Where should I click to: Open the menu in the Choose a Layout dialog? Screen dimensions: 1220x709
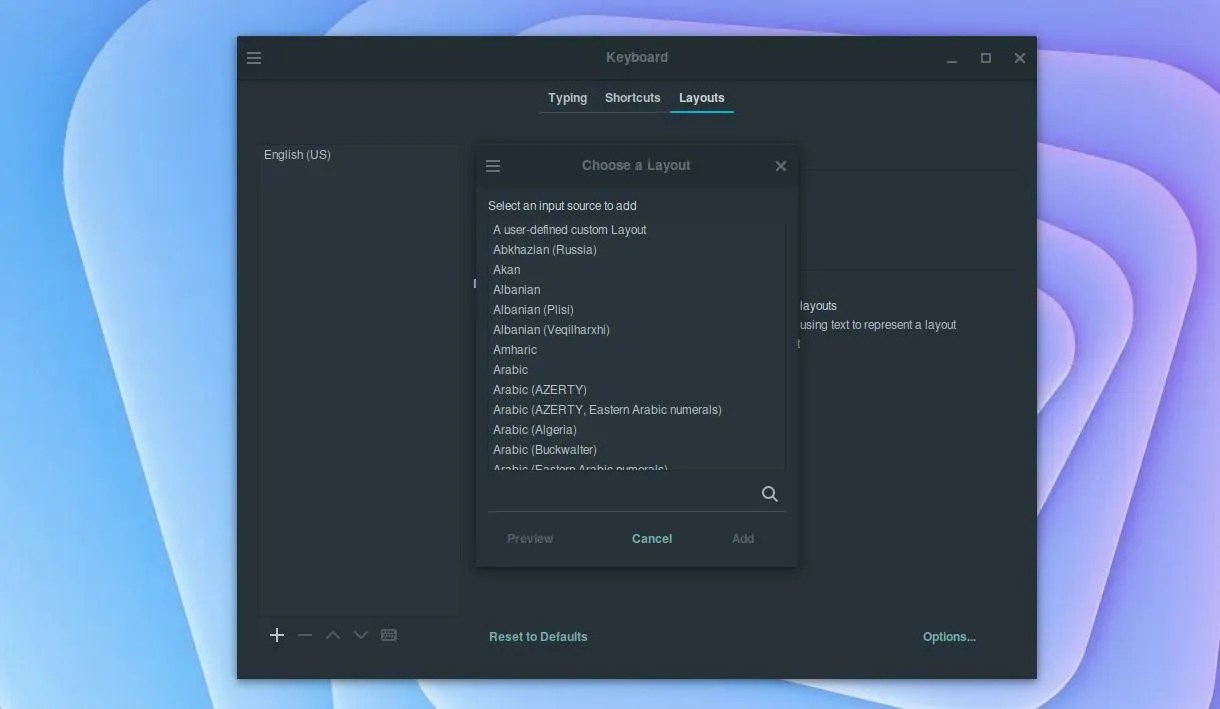pos(493,165)
